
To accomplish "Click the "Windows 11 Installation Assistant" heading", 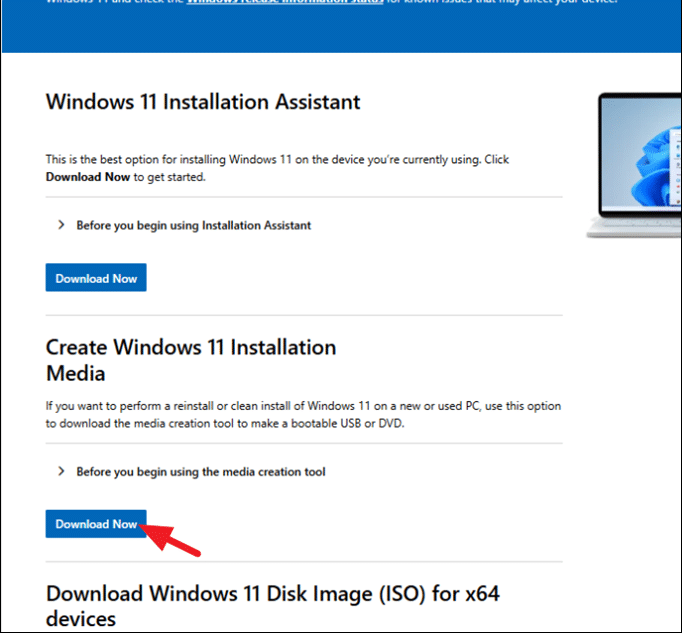I will 203,102.
